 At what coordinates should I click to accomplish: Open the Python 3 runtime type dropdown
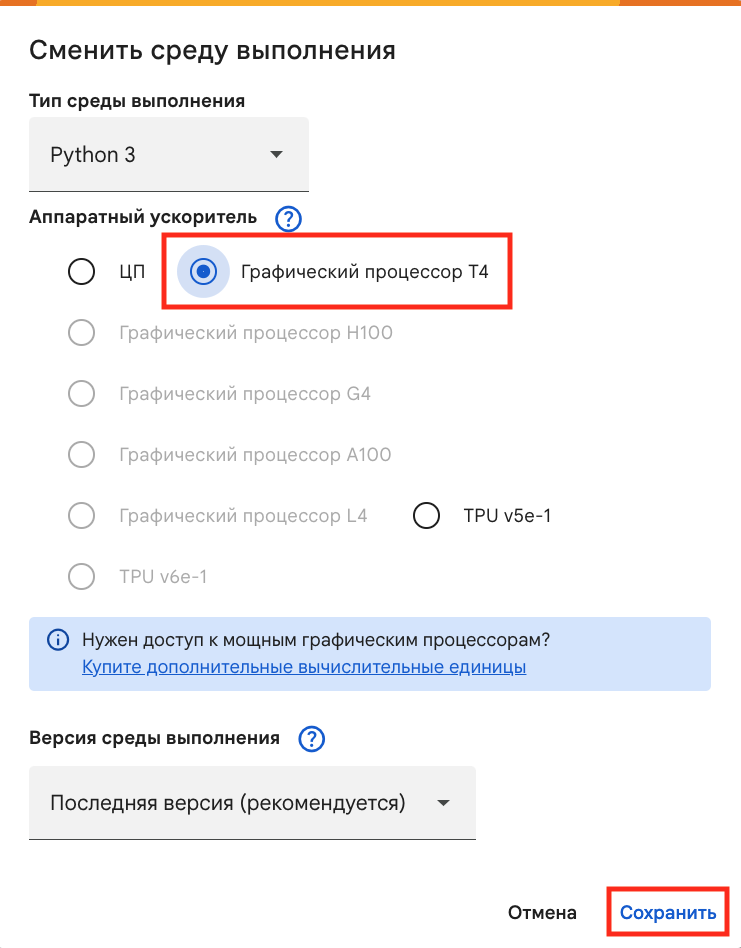click(x=168, y=154)
